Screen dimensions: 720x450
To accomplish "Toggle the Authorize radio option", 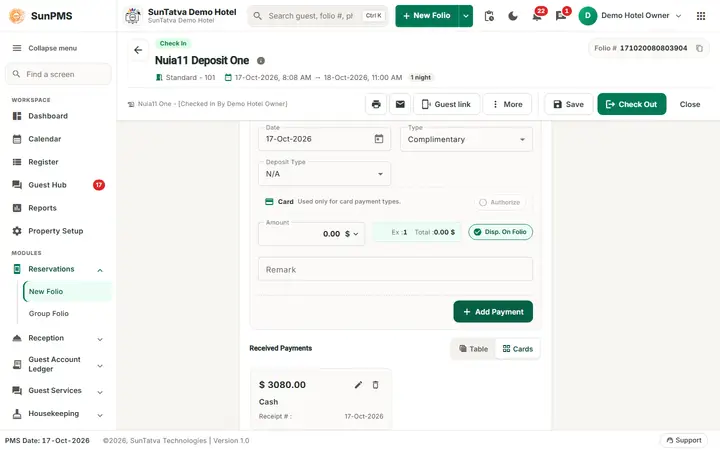I will click(x=500, y=202).
